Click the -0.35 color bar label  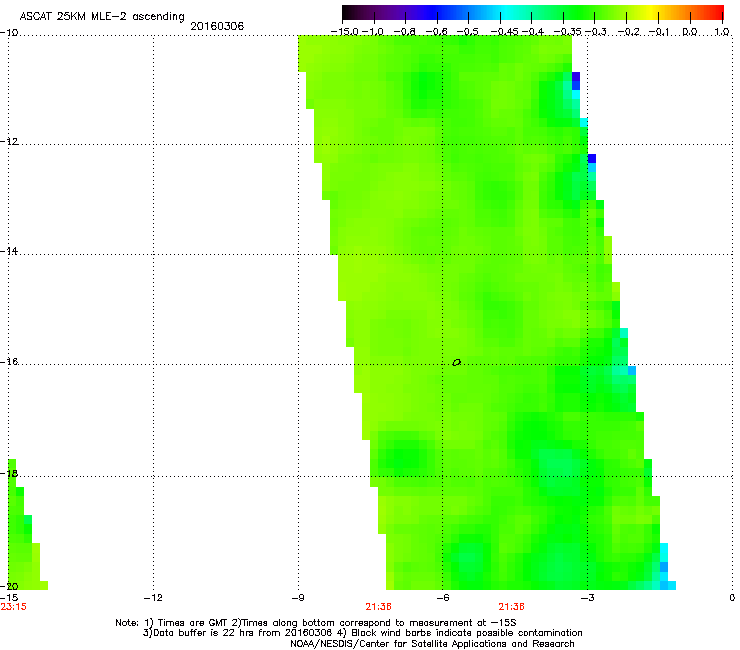[x=568, y=32]
